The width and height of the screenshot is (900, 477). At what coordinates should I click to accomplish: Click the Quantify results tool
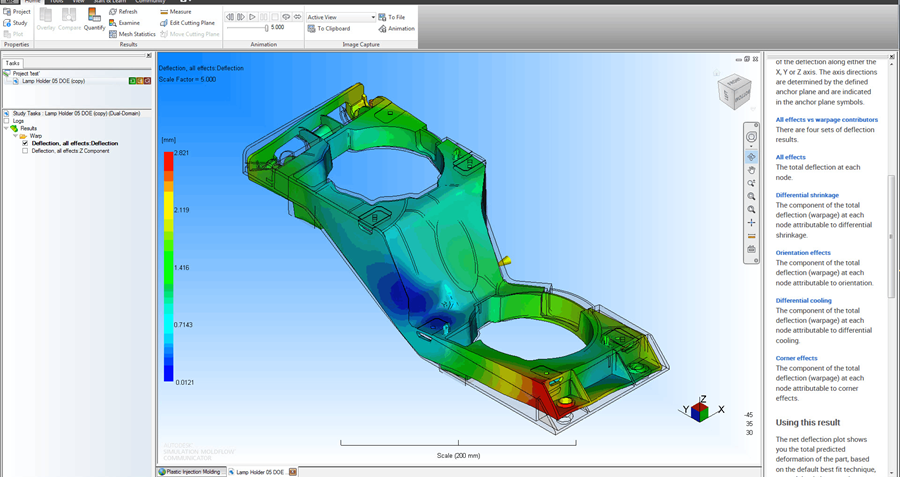click(x=94, y=19)
